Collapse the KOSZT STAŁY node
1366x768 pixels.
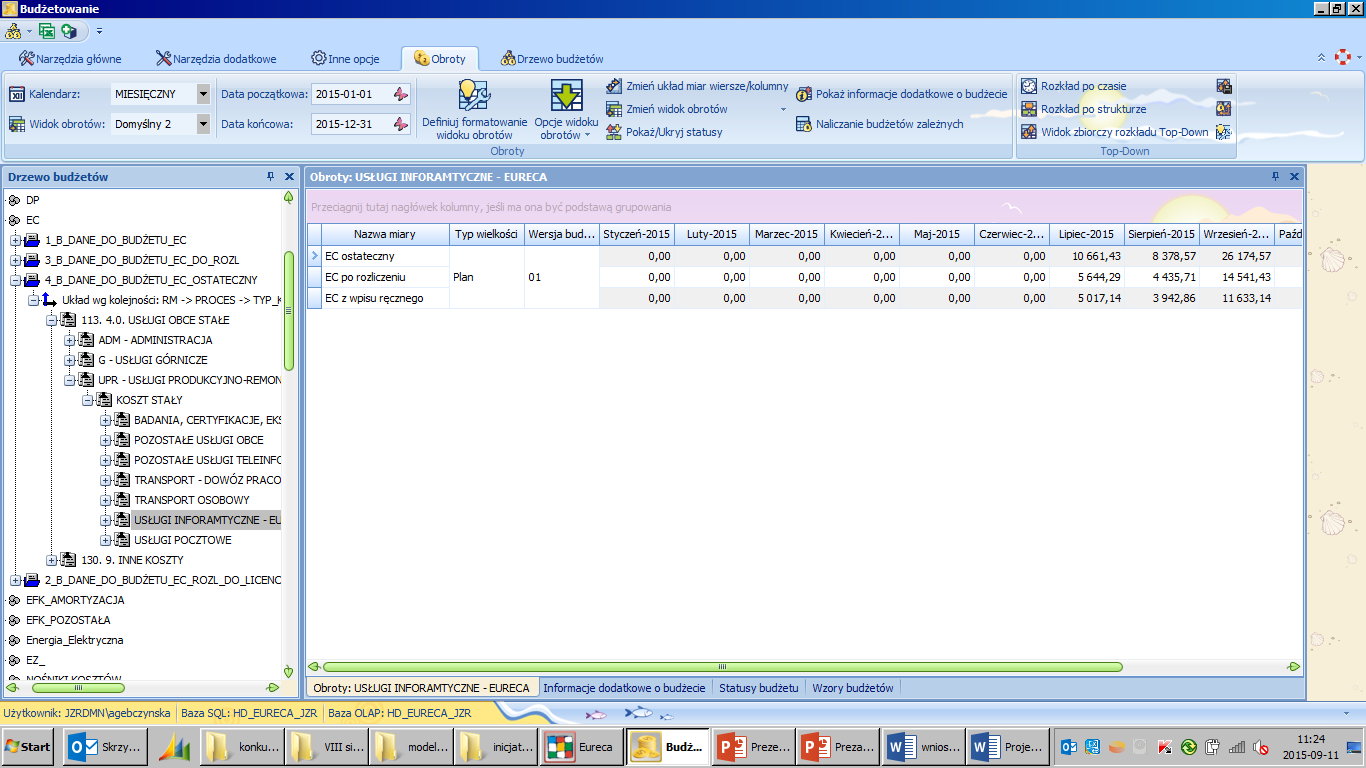87,400
